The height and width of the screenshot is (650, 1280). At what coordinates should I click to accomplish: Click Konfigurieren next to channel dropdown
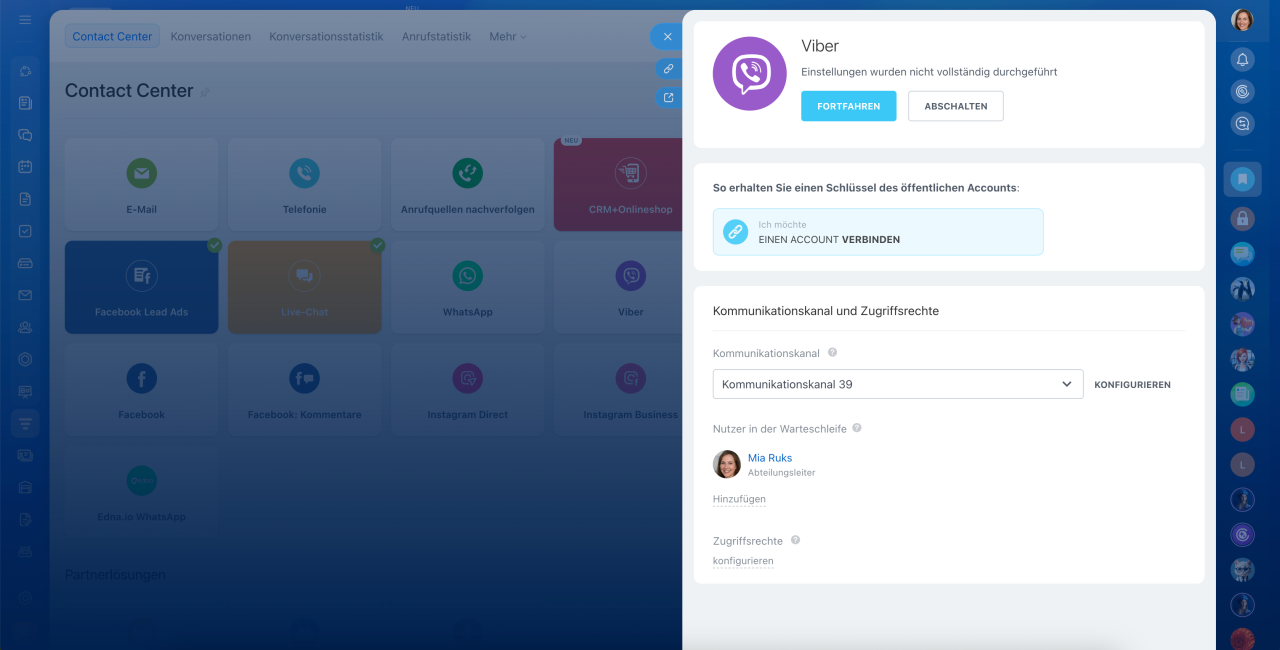[x=1132, y=385]
